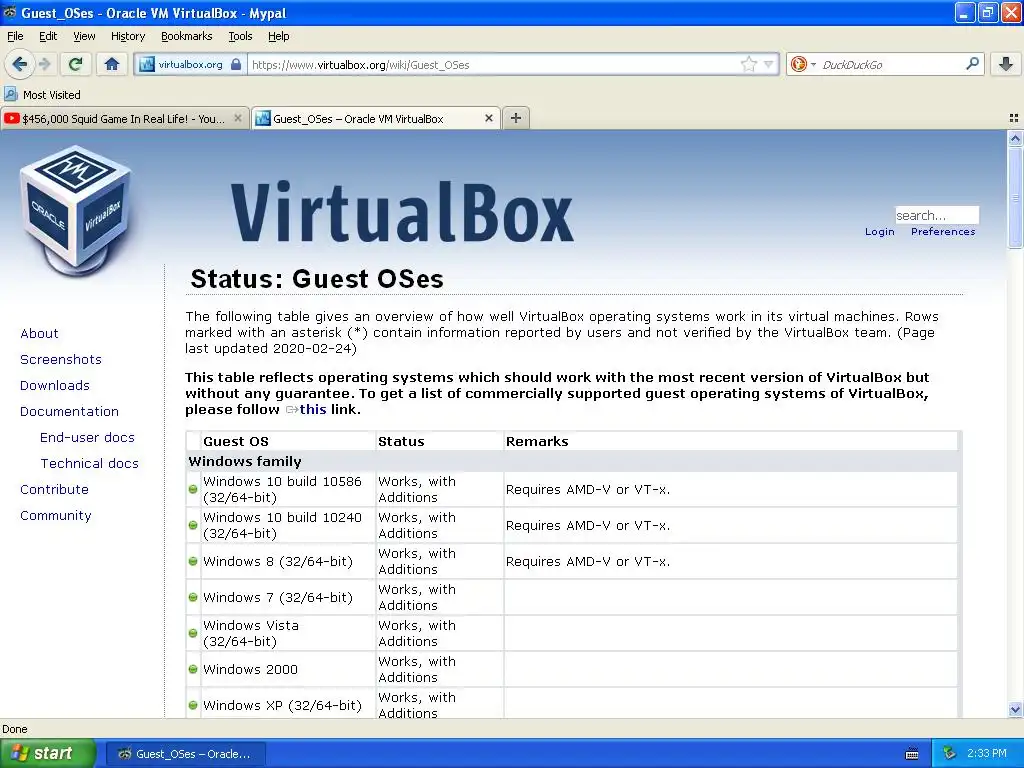Close the Squid Game YouTube tab
This screenshot has height=768, width=1024.
tap(238, 118)
